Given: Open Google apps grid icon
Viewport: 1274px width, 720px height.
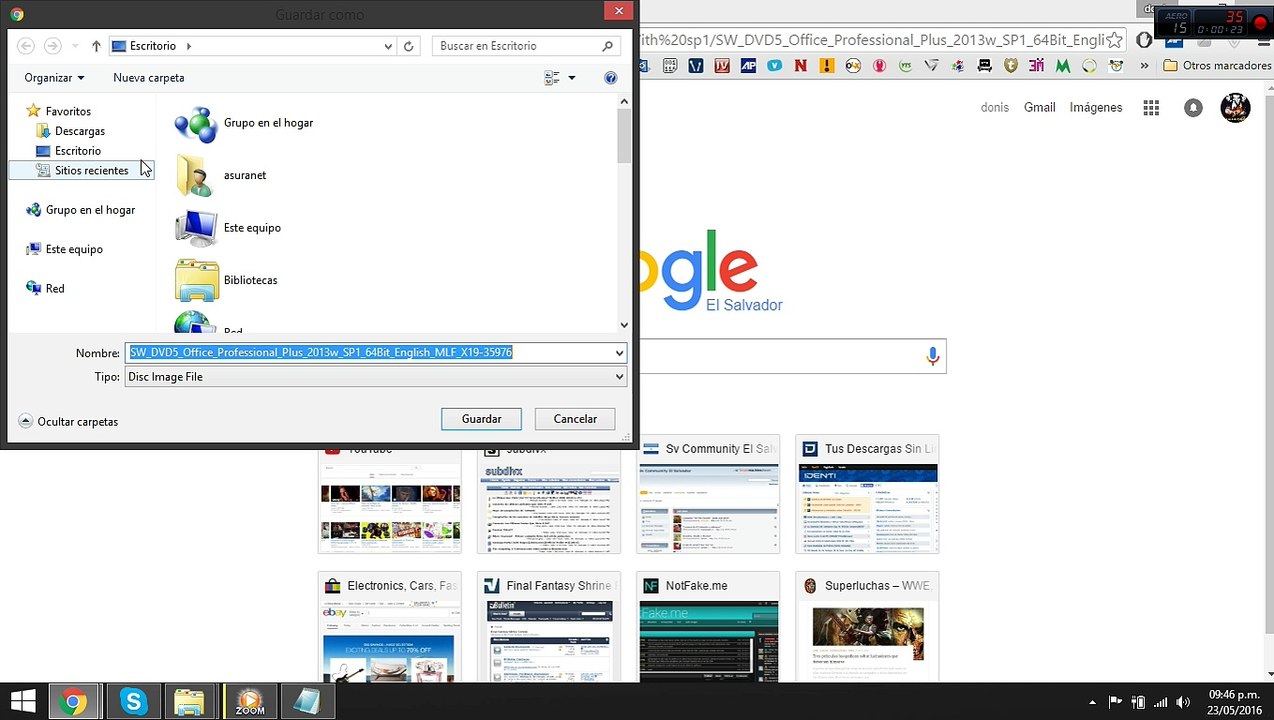Looking at the screenshot, I should (x=1151, y=108).
